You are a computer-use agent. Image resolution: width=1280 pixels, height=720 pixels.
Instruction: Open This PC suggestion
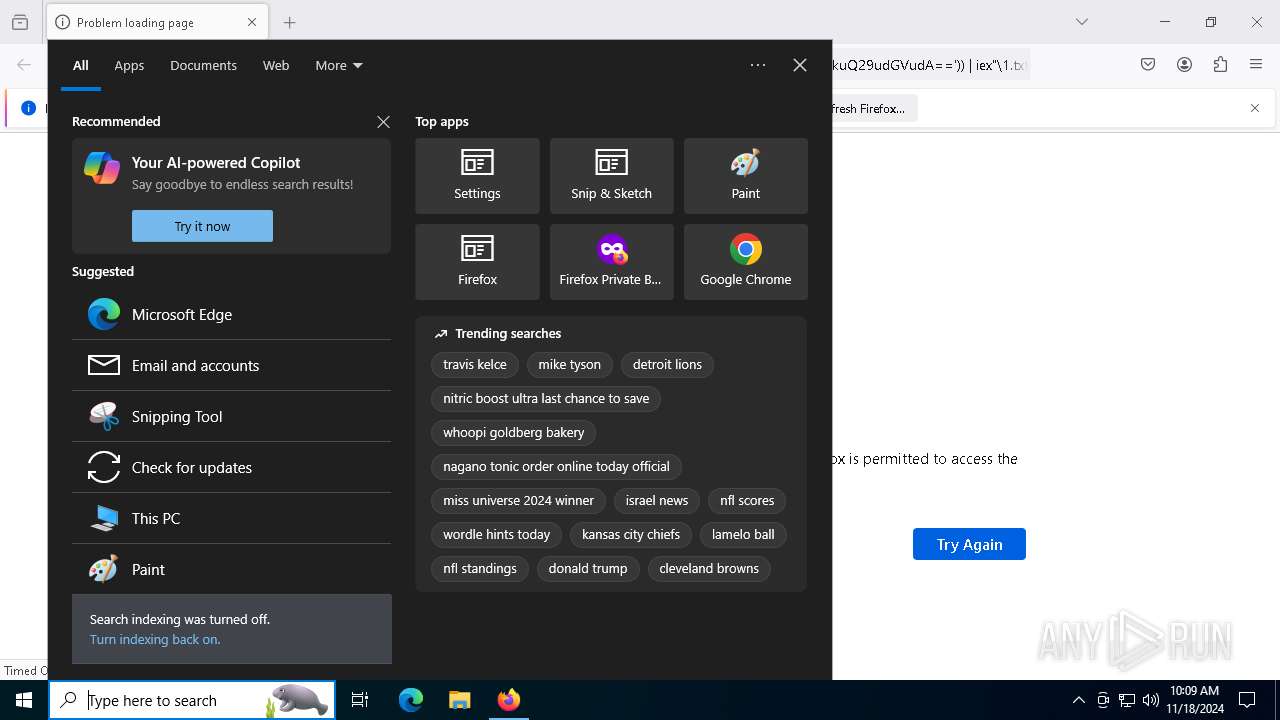pos(231,518)
